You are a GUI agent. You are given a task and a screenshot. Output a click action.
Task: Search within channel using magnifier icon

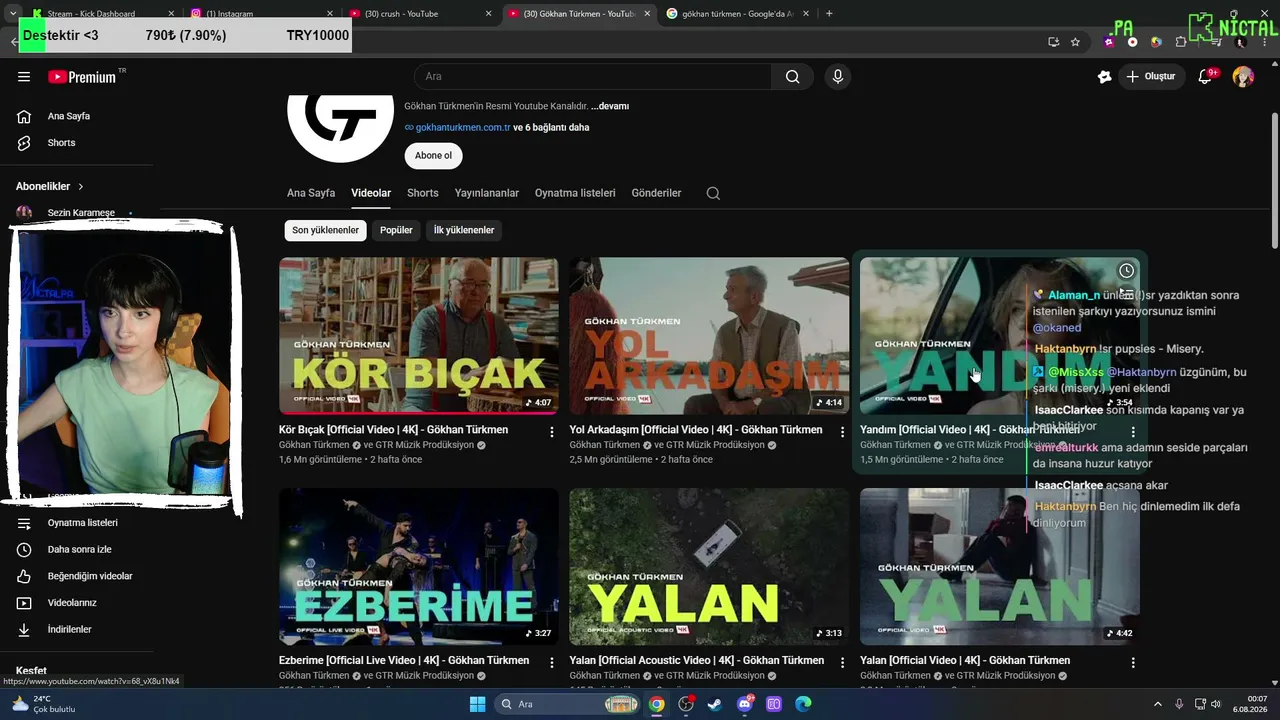[713, 193]
